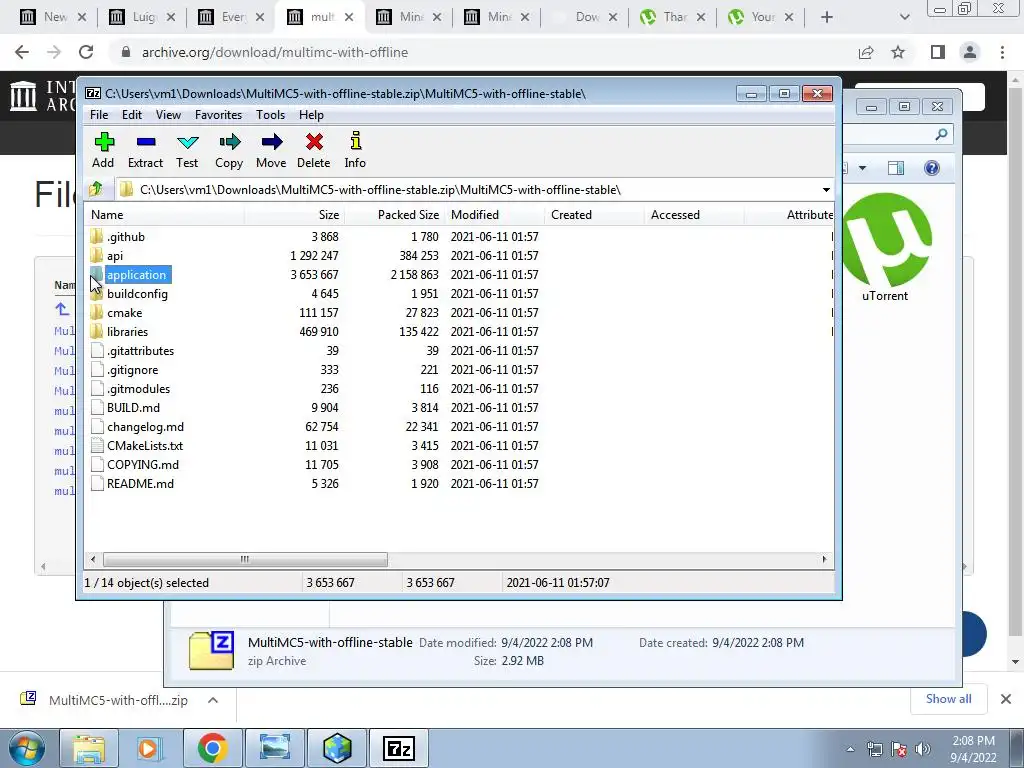Open the Tools menu in 7-Zip
The width and height of the screenshot is (1024, 768).
(270, 115)
